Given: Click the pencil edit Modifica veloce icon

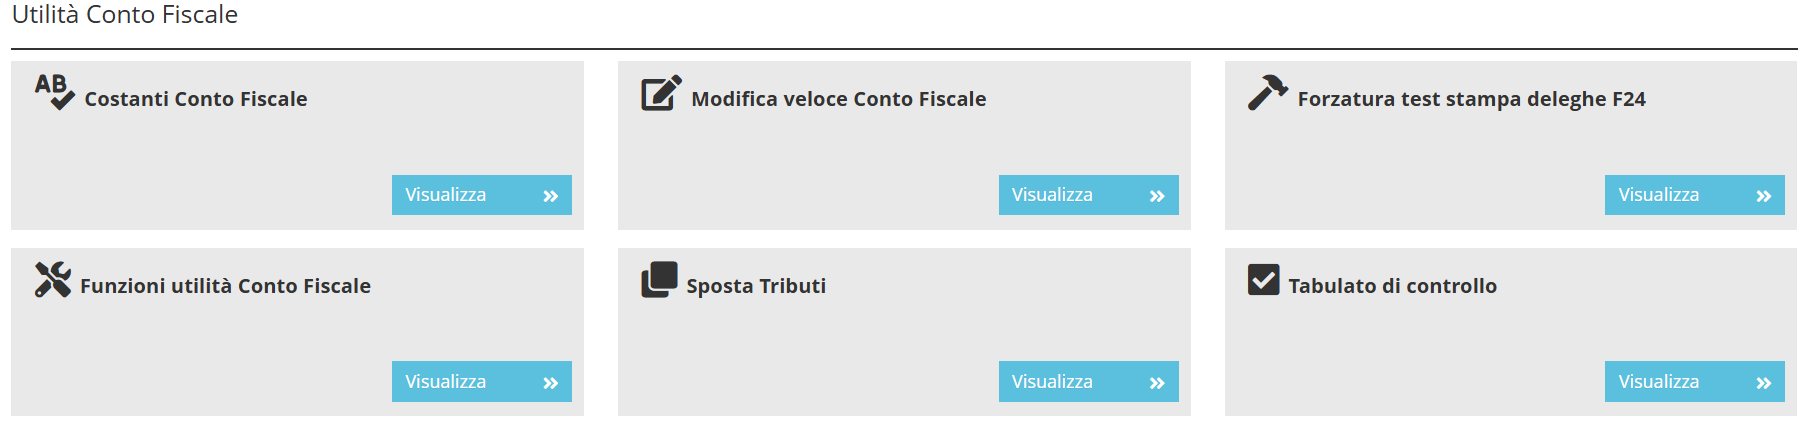Looking at the screenshot, I should pos(661,93).
